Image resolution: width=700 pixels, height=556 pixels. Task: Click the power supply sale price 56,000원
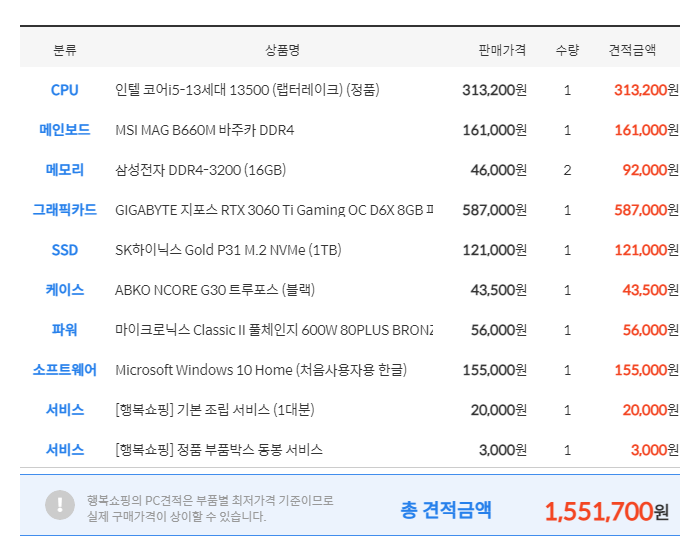coord(499,330)
